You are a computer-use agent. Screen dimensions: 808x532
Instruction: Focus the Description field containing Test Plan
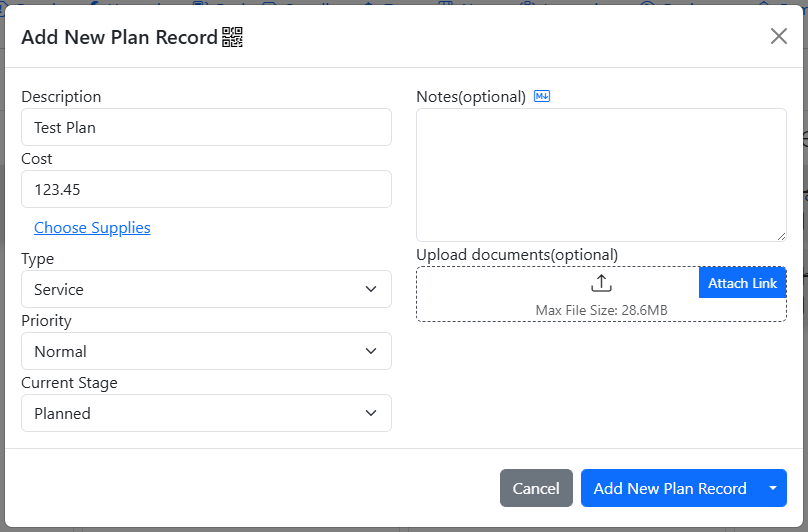click(x=206, y=127)
